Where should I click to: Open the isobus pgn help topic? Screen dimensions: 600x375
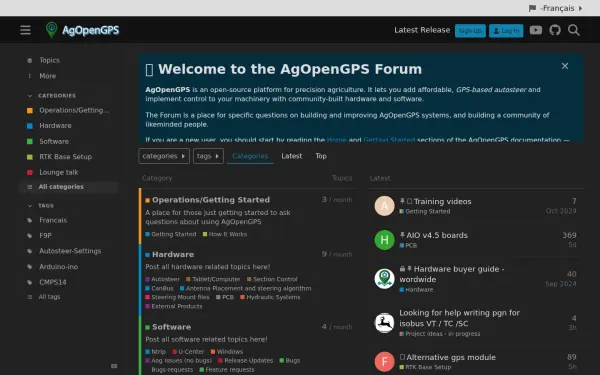coord(460,318)
